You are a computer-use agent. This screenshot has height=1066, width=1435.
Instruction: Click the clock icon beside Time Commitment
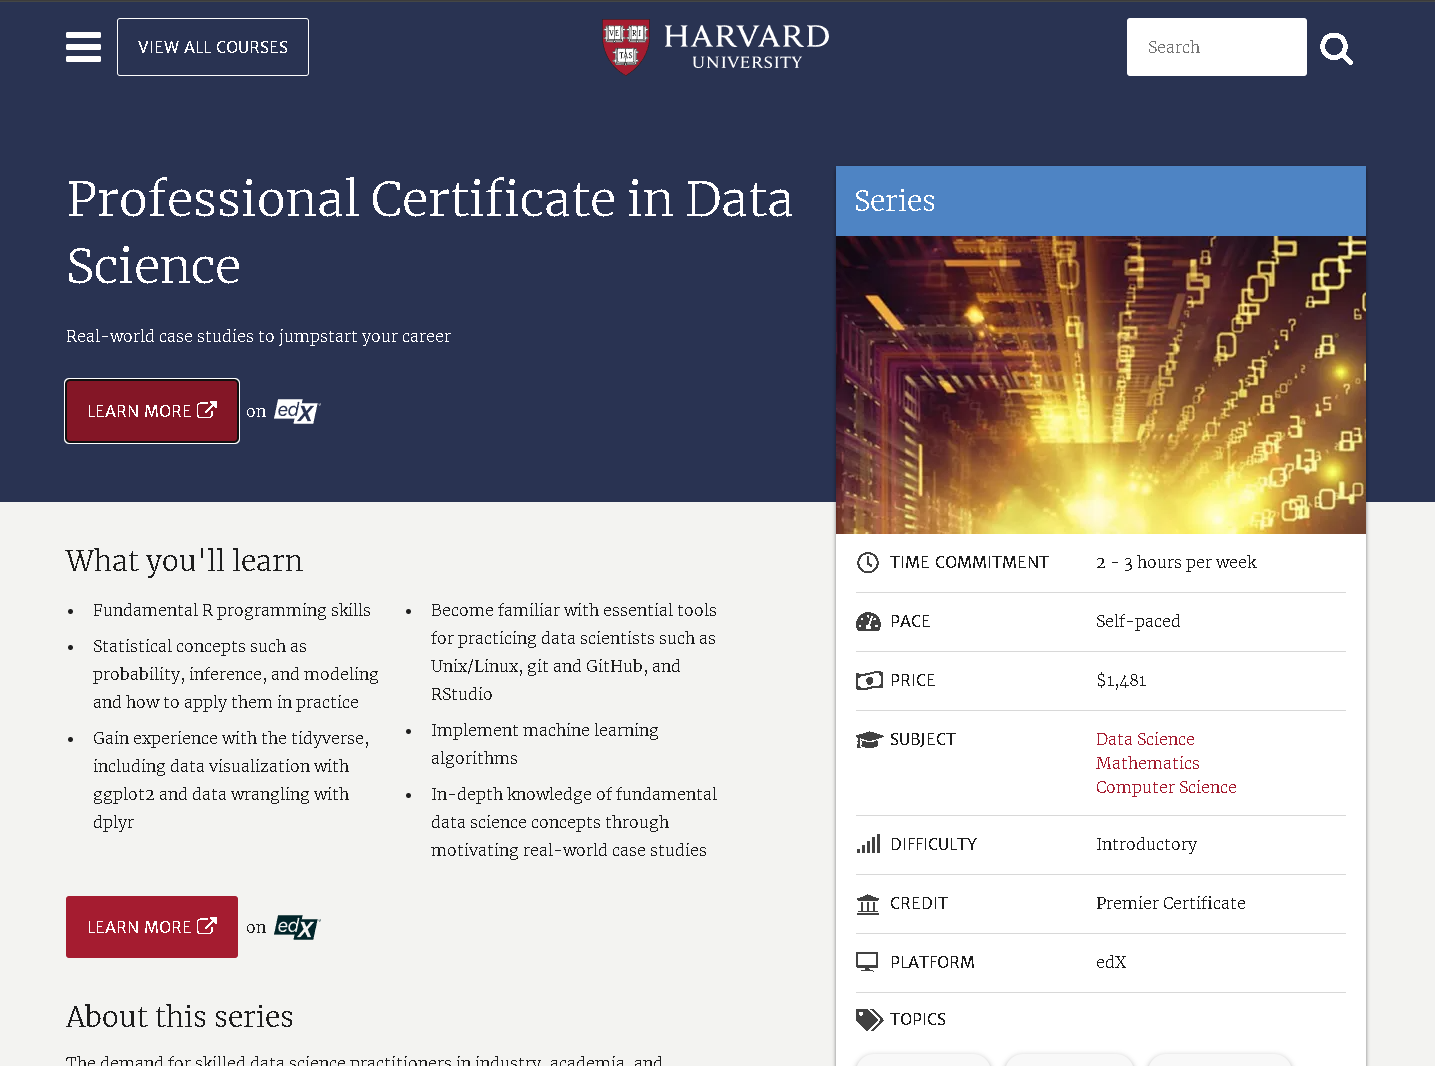867,562
